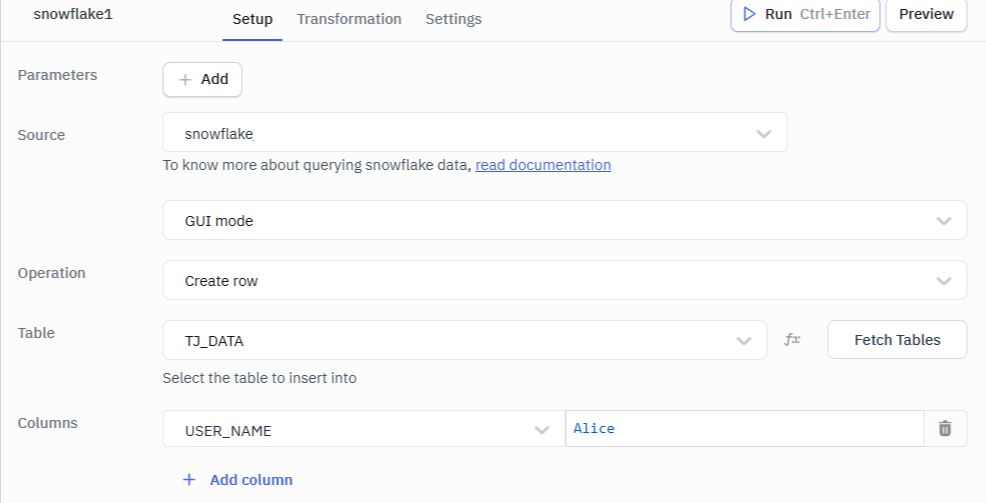Edit the Alice value field
986x503 pixels.
pos(745,429)
